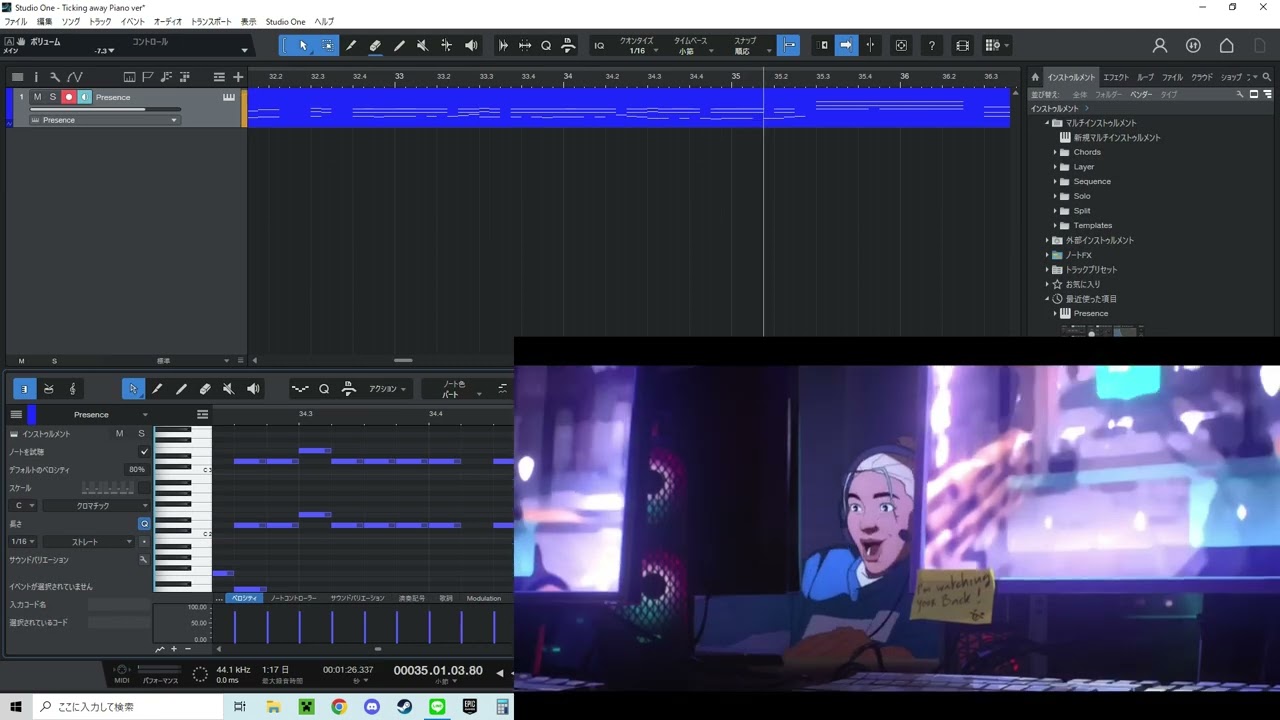1280x720 pixels.
Task: Open the アクション dropdown in the editor
Action: (x=388, y=389)
